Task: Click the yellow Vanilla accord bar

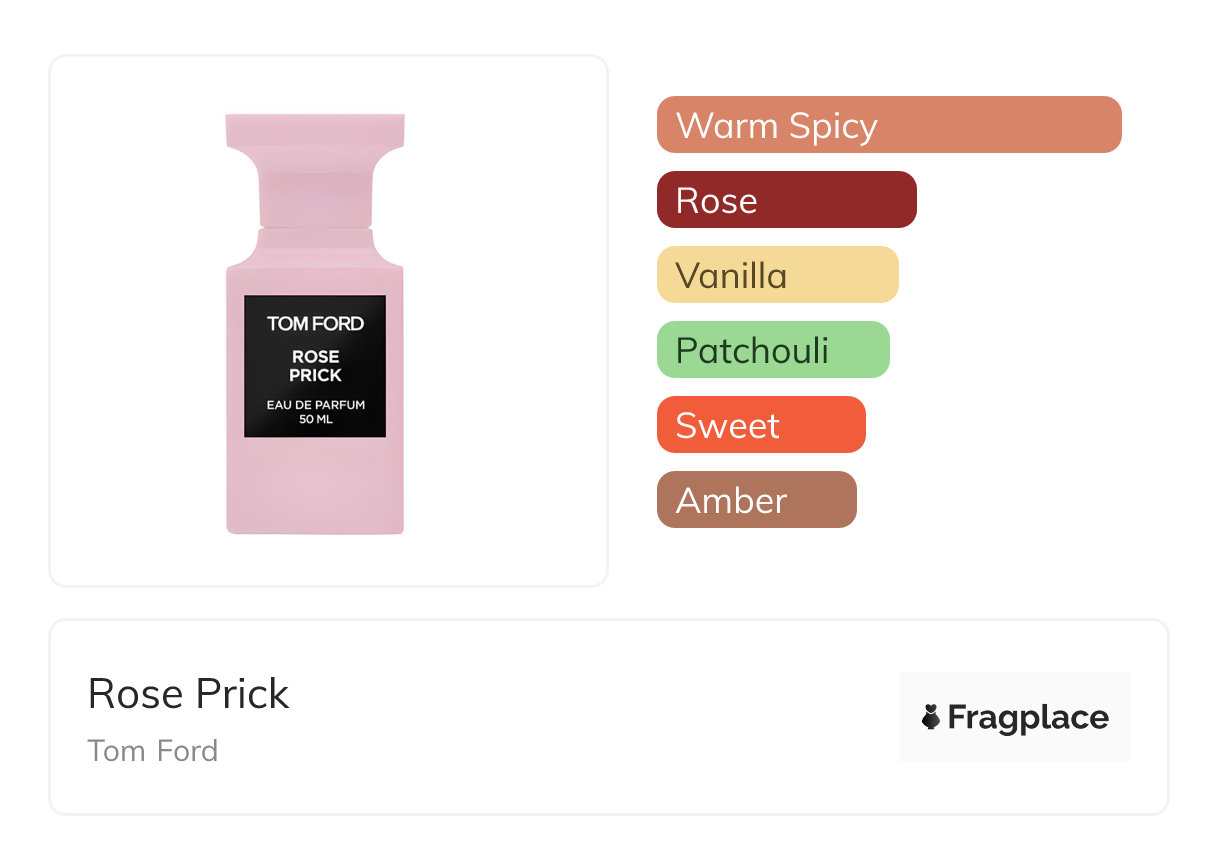Action: [x=777, y=275]
